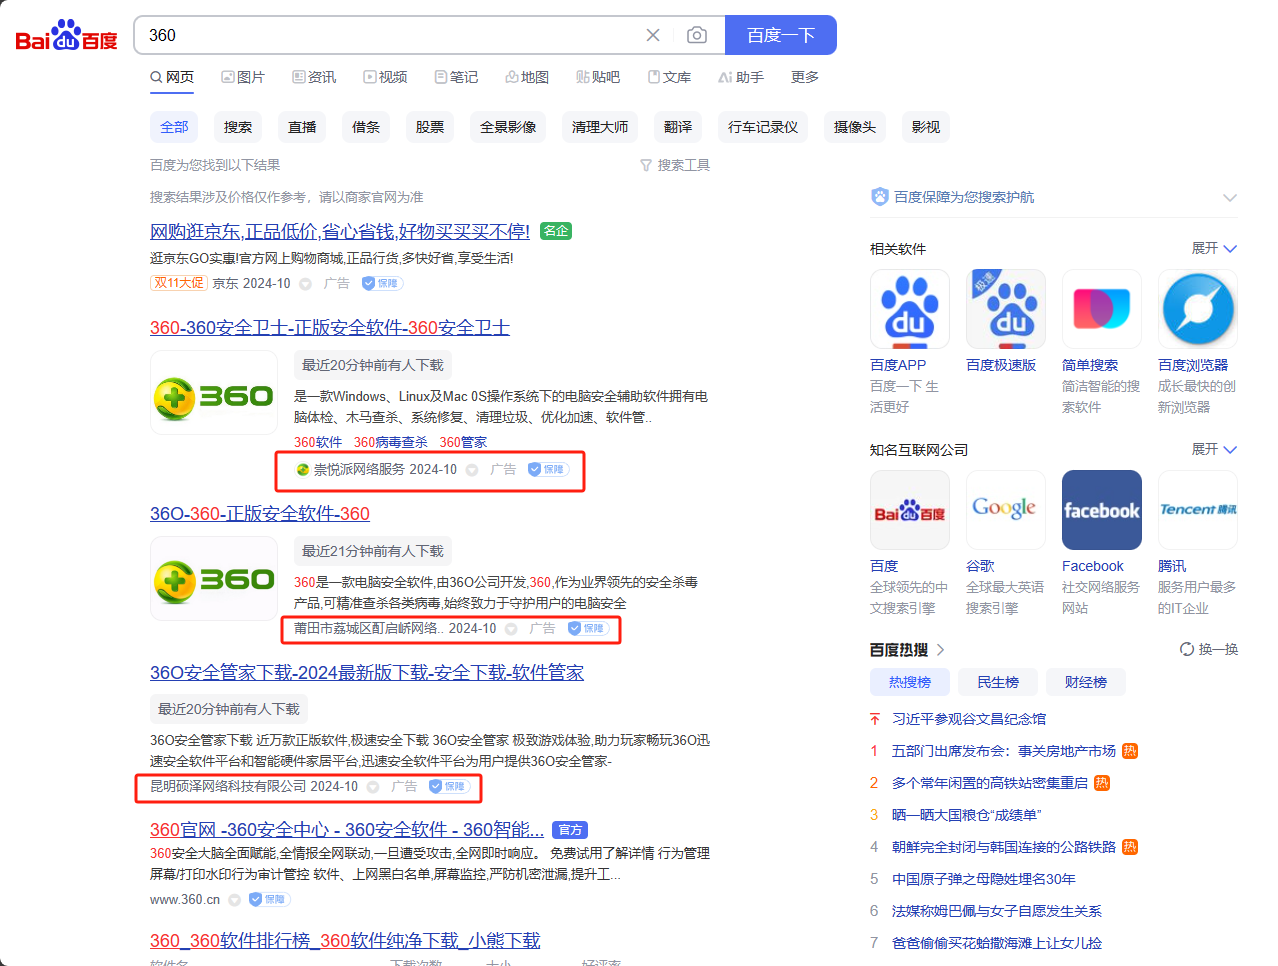Expand the 百度保障为您搜索护航 panel chevron
This screenshot has height=966, width=1278.
[x=1230, y=197]
